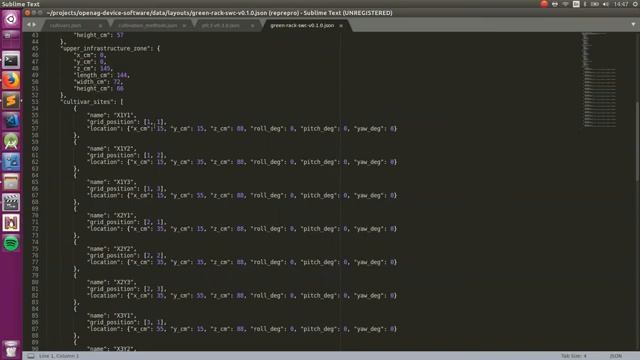Viewport: 640px width, 360px height.
Task: Open the video clapperboard app in dock
Action: 11,202
